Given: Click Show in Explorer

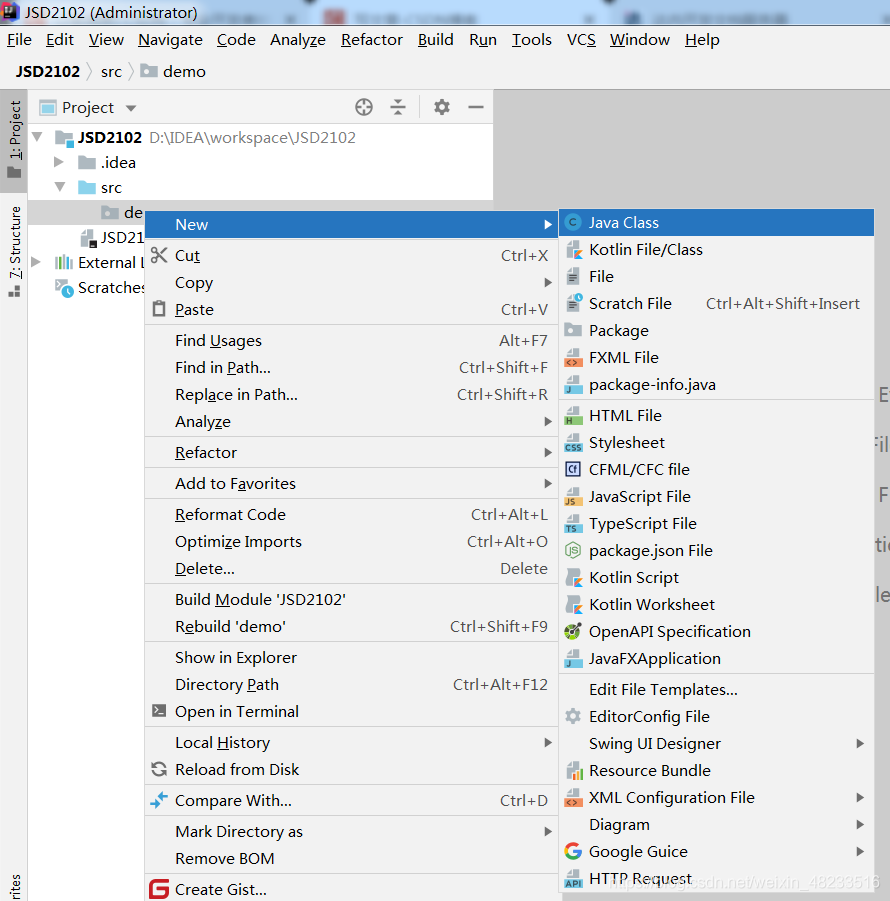Looking at the screenshot, I should (x=350, y=657).
